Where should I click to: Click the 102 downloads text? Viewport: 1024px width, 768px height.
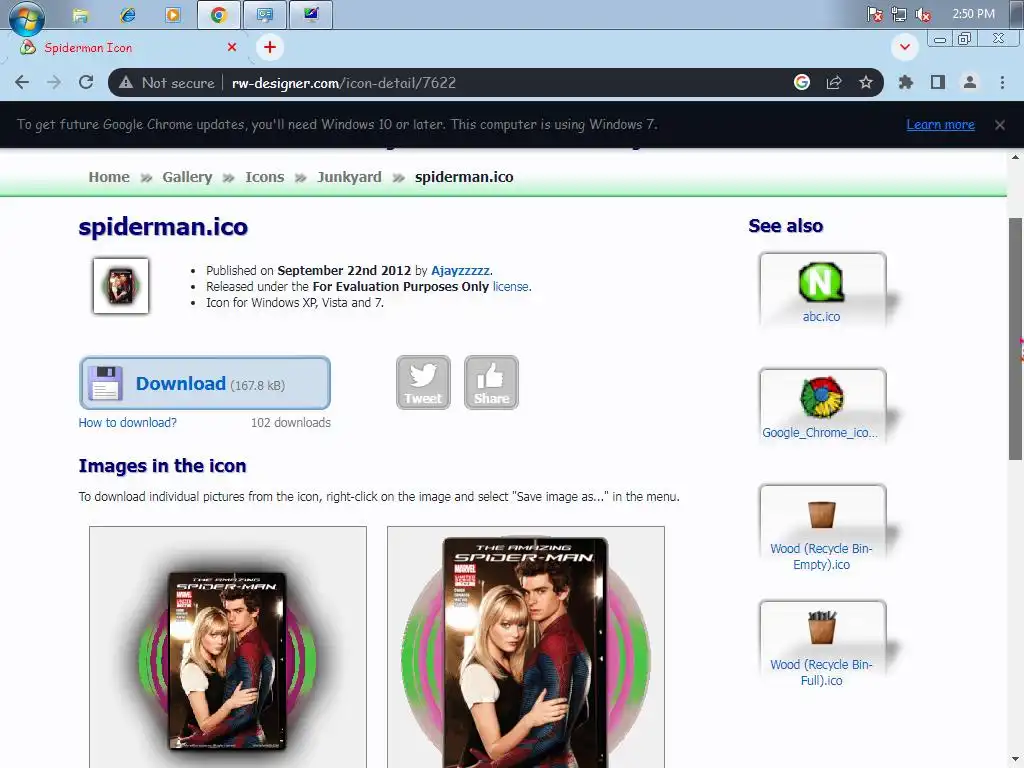click(291, 423)
